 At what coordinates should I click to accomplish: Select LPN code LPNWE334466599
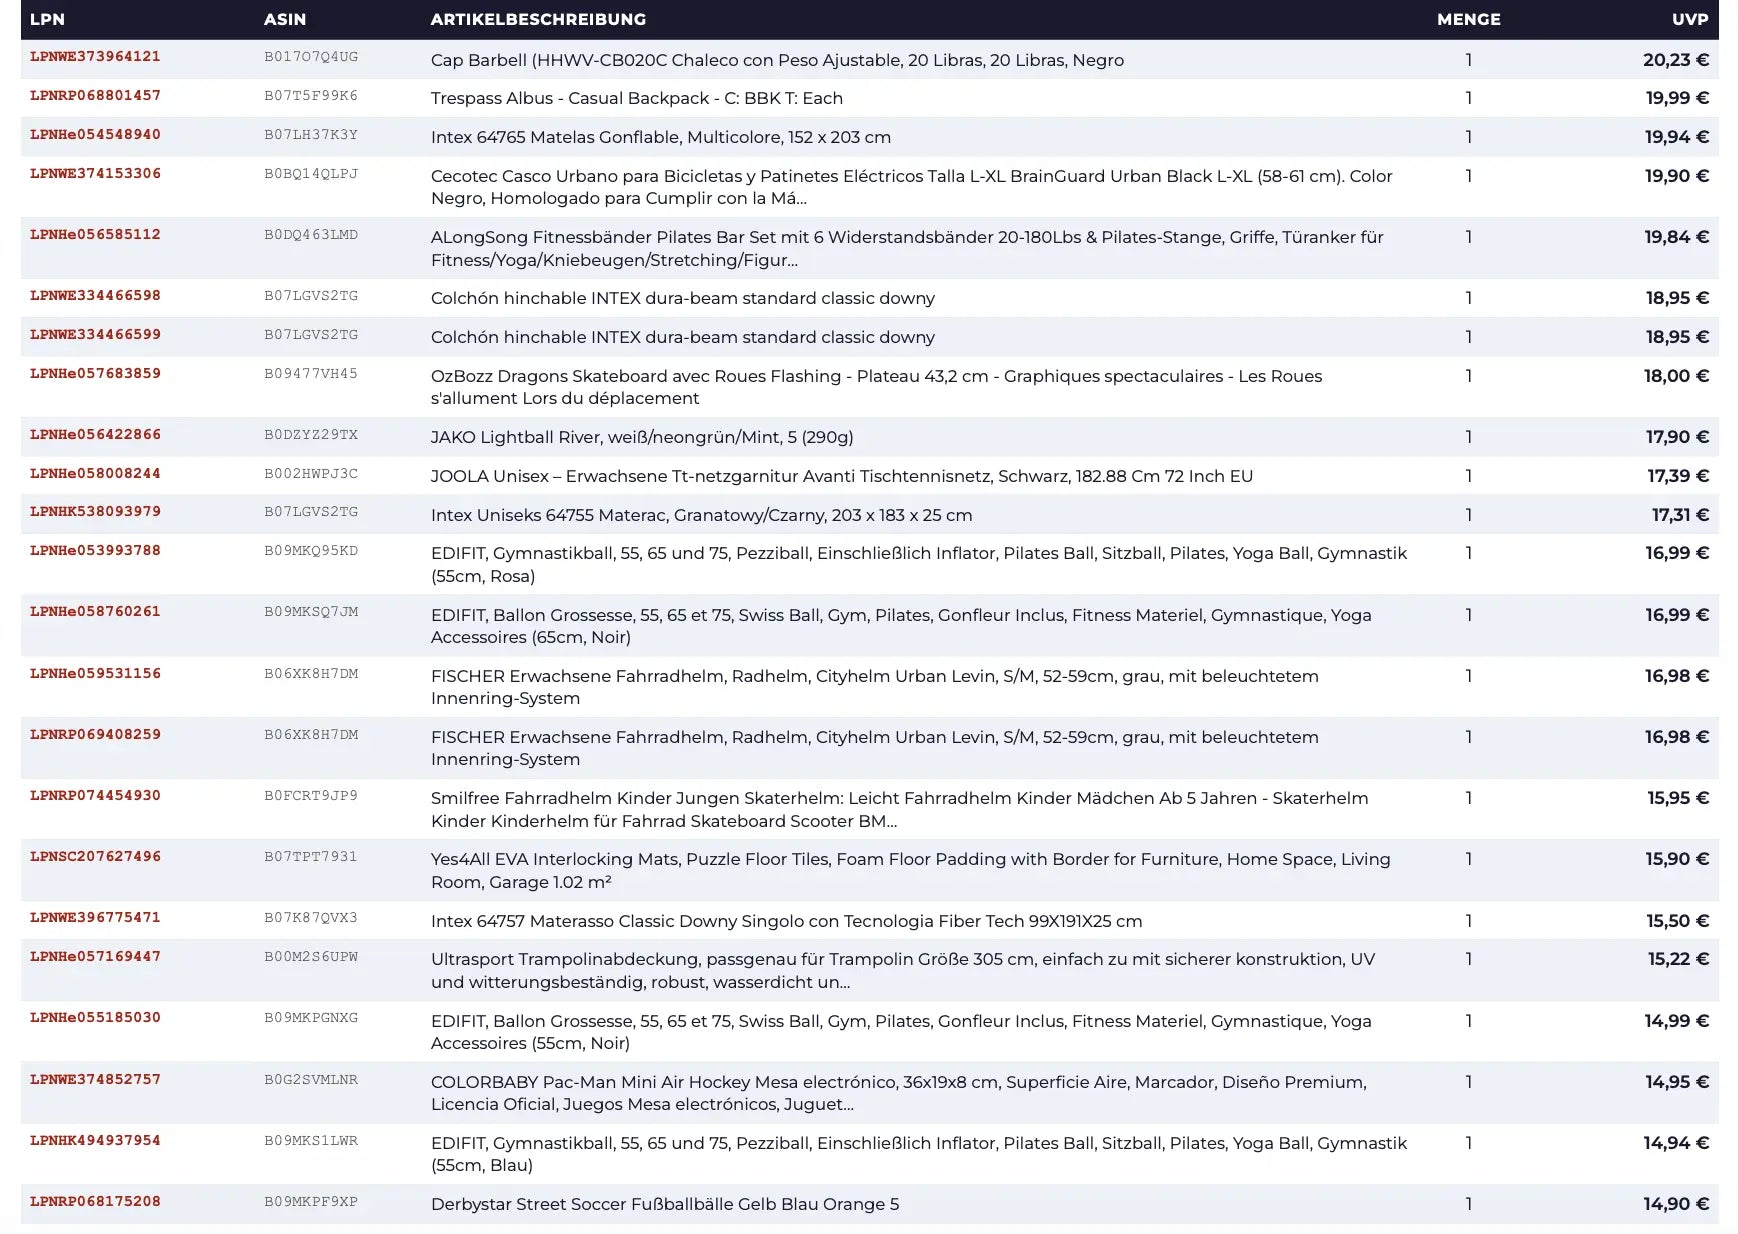[95, 335]
